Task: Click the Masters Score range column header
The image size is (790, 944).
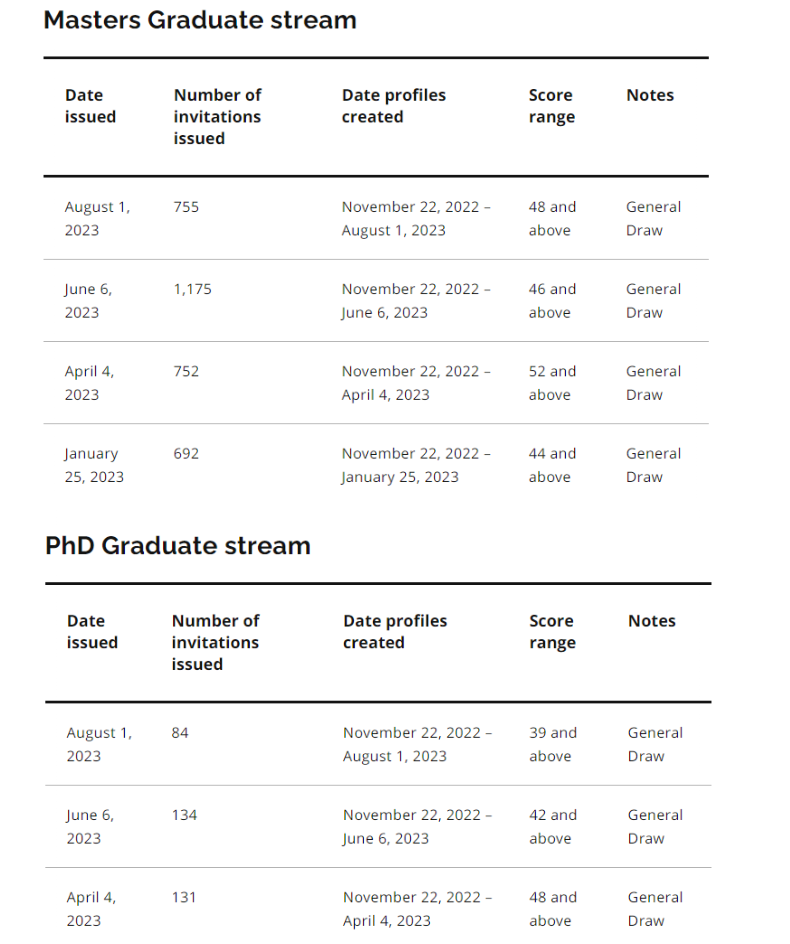Action: [x=552, y=106]
